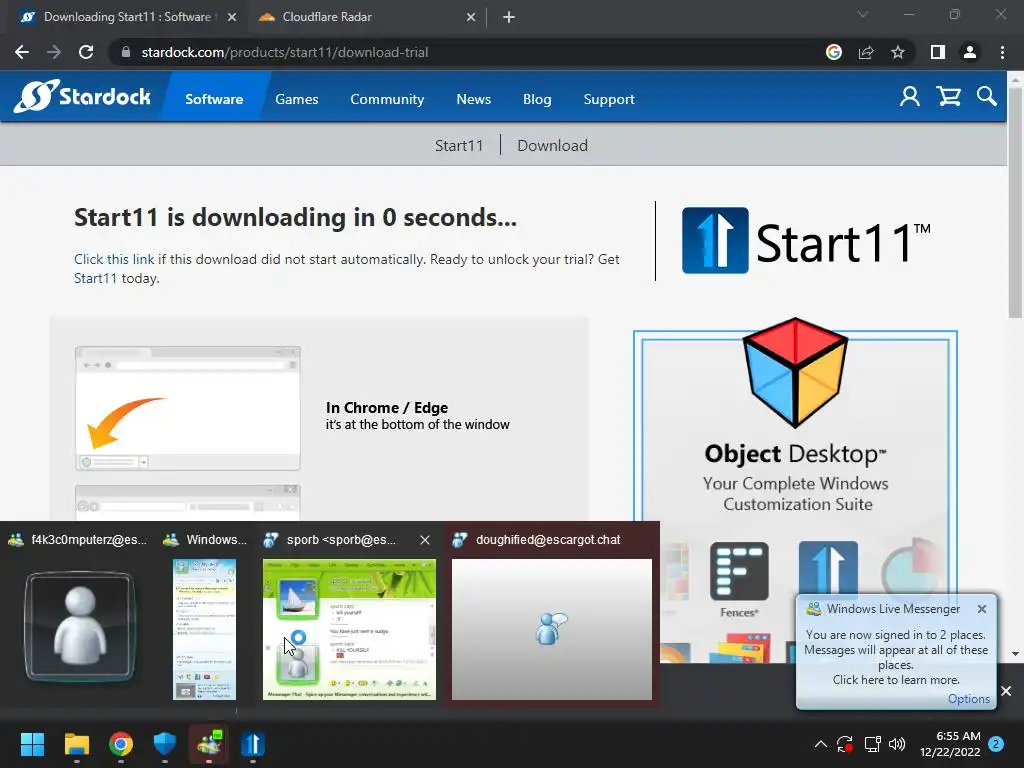Open clock and date in taskbar
Image resolution: width=1024 pixels, height=768 pixels.
[950, 744]
